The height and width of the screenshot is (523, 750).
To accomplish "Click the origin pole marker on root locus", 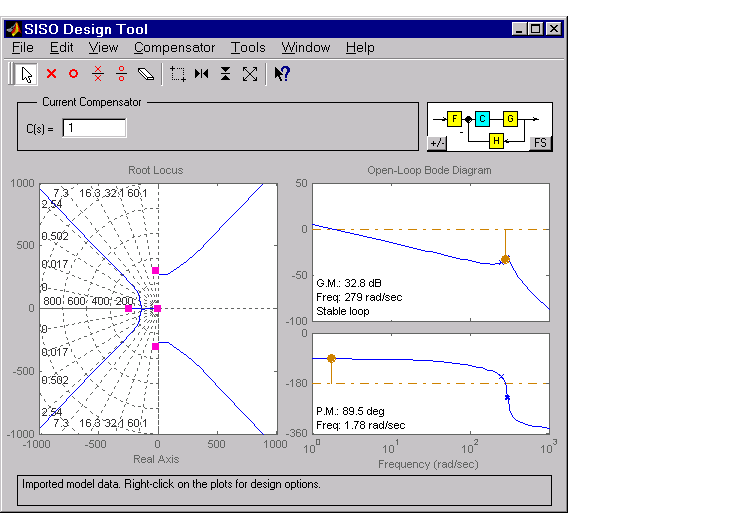I will 157,309.
